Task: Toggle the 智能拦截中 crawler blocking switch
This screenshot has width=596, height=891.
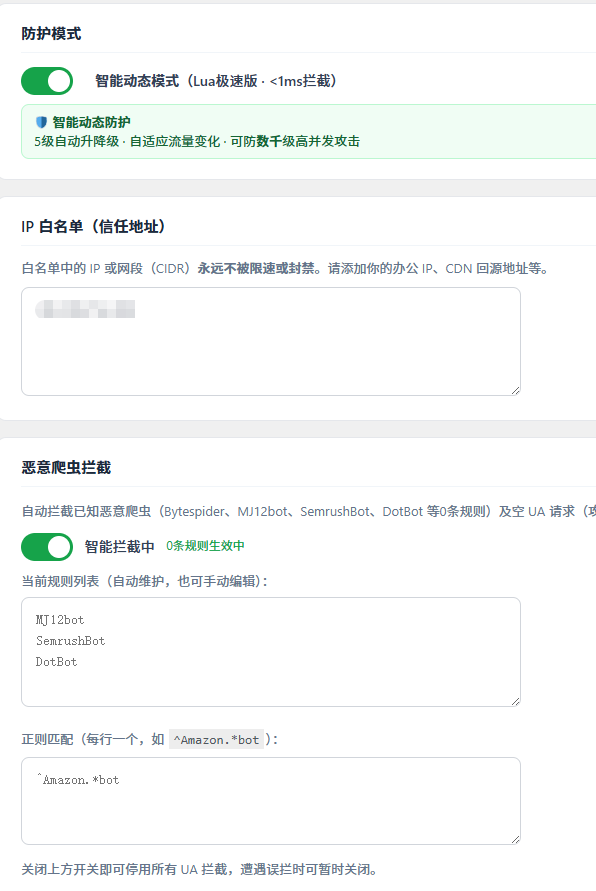Action: coord(47,547)
